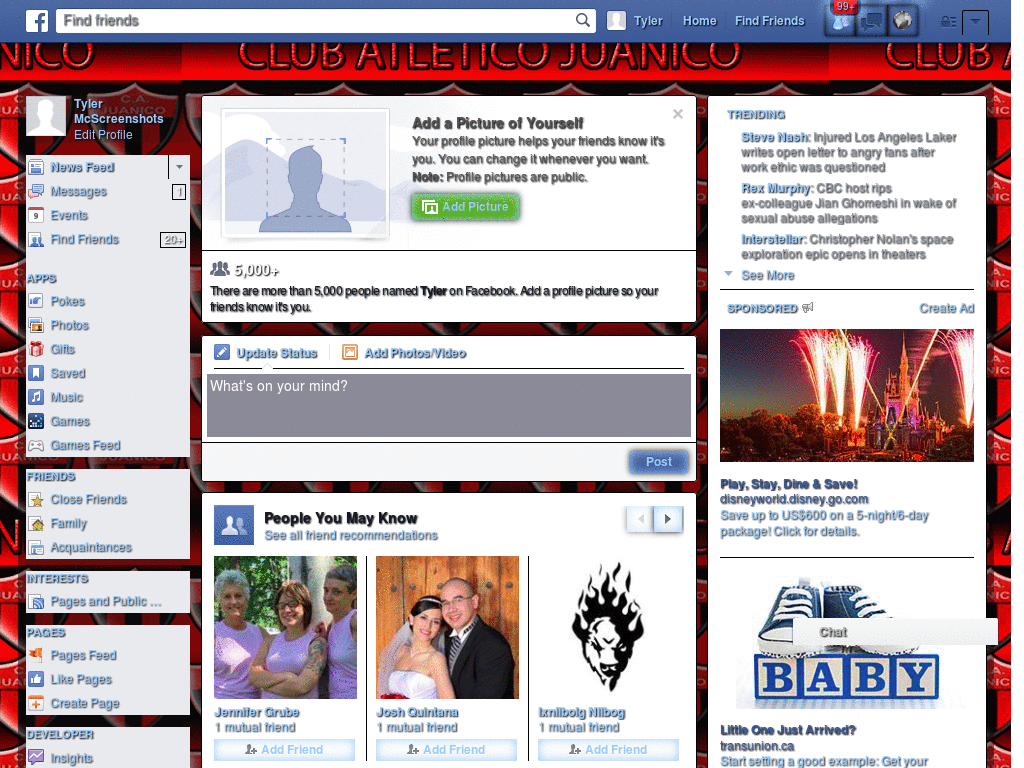Open See all friend recommendations link
This screenshot has height=768, width=1024.
[351, 536]
